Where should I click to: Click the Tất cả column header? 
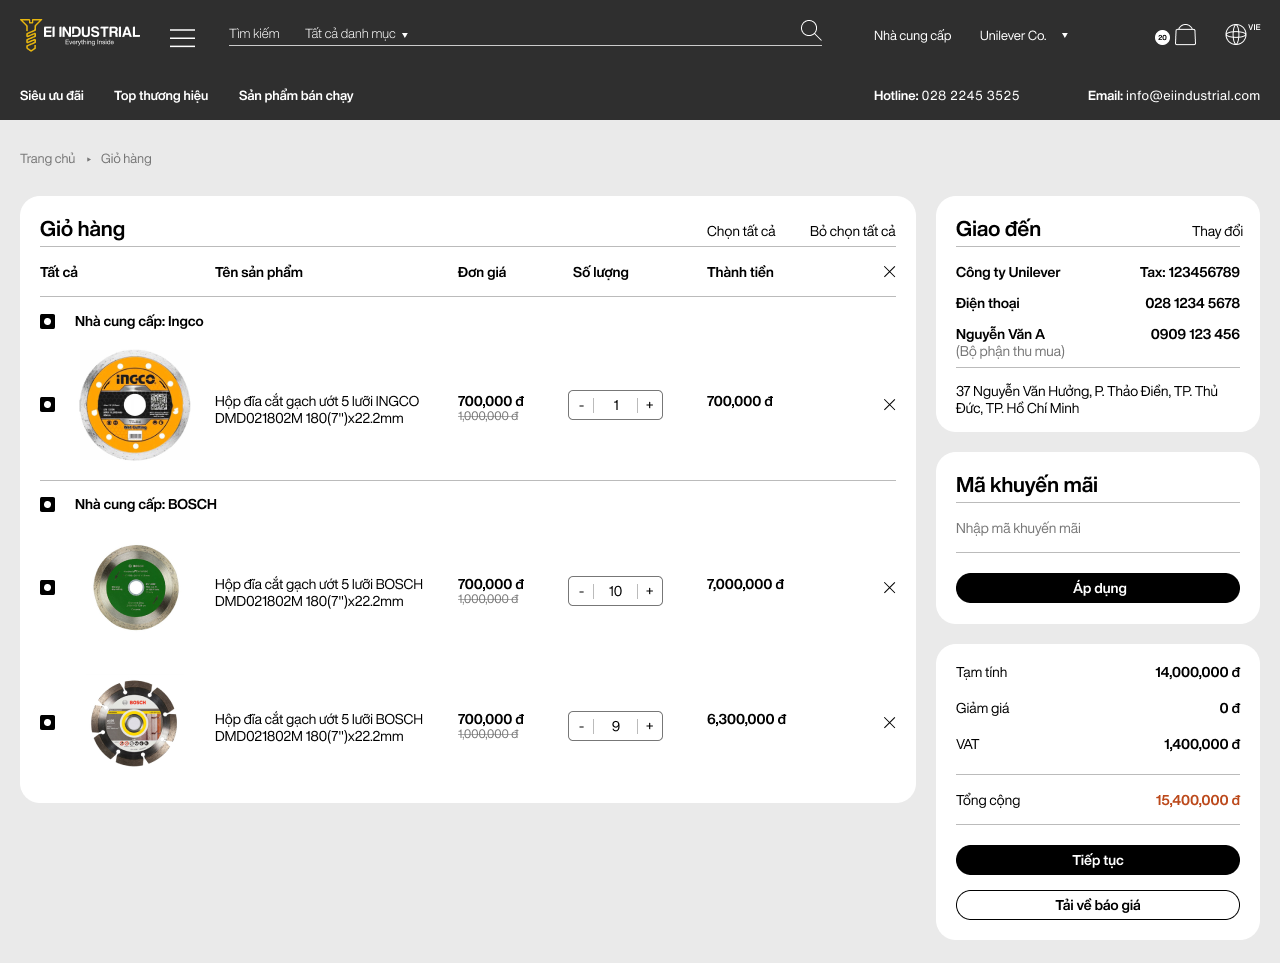(x=59, y=272)
